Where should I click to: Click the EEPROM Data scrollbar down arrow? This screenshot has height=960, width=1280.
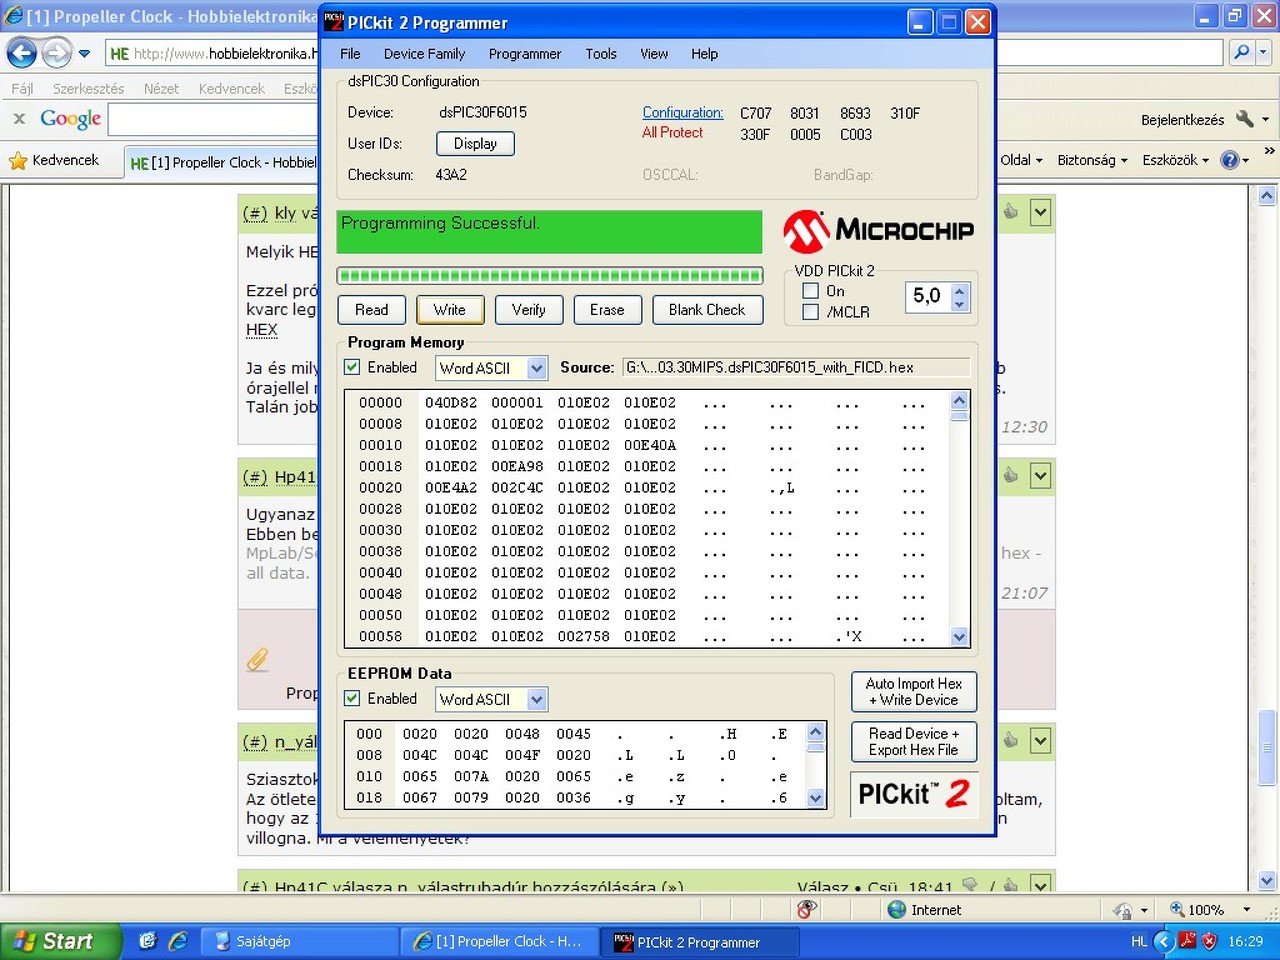[816, 798]
